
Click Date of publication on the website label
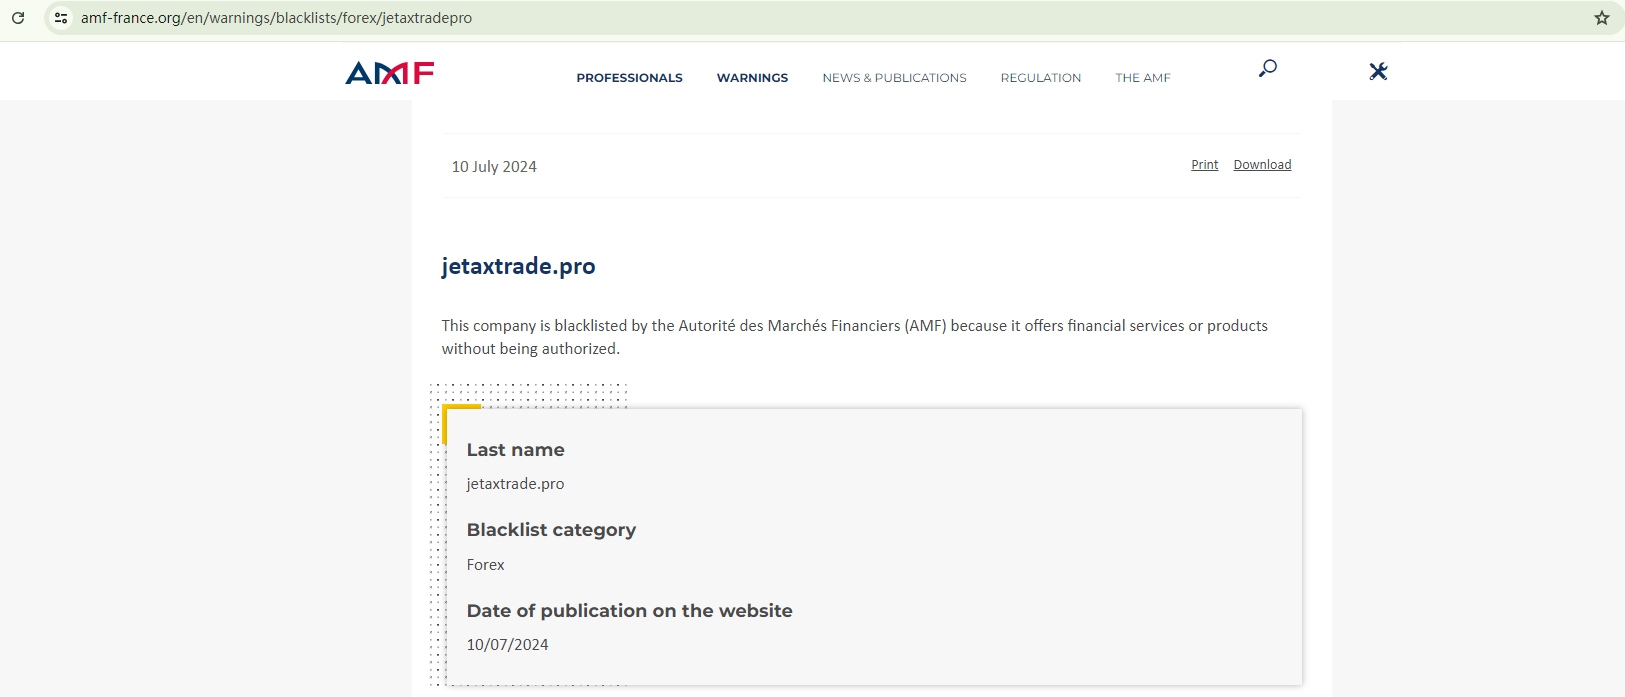point(629,611)
